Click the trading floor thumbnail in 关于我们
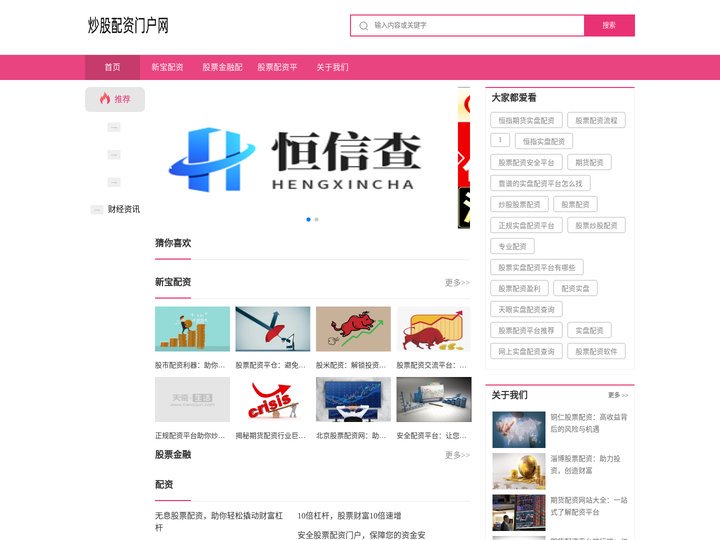This screenshot has height=540, width=720. (x=519, y=513)
